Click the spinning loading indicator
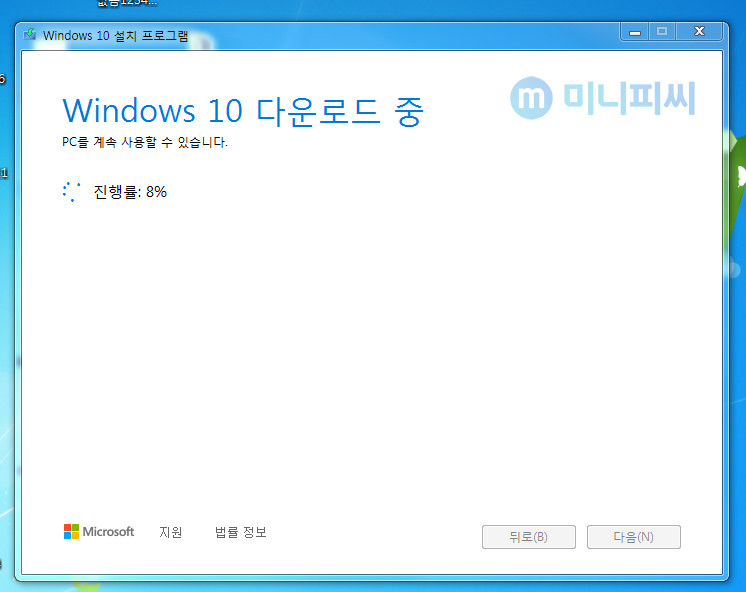This screenshot has width=746, height=592. (71, 192)
